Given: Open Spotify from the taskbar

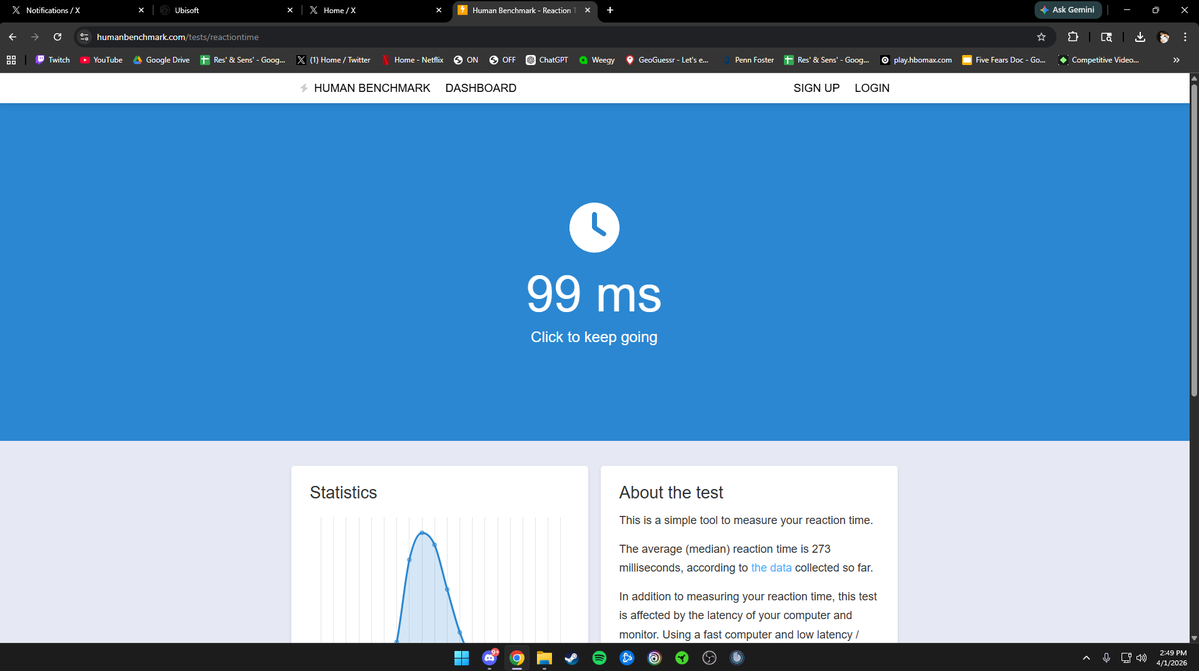Looking at the screenshot, I should [600, 658].
